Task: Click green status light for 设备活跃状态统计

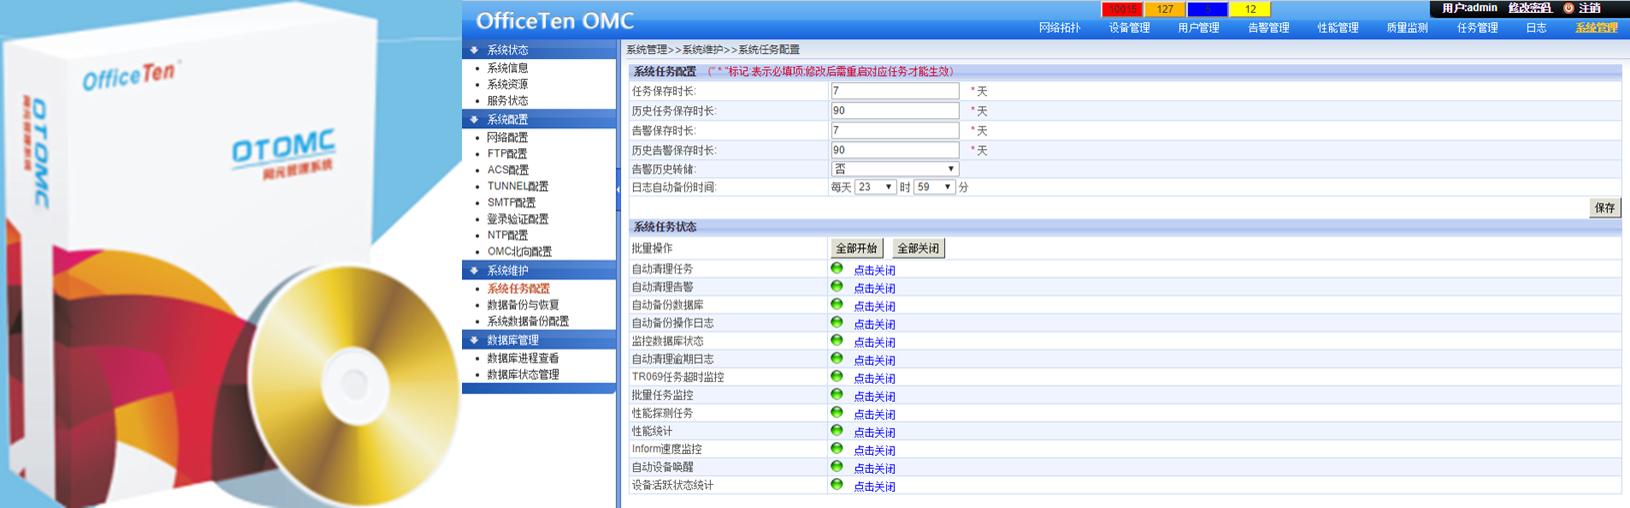Action: pos(837,484)
